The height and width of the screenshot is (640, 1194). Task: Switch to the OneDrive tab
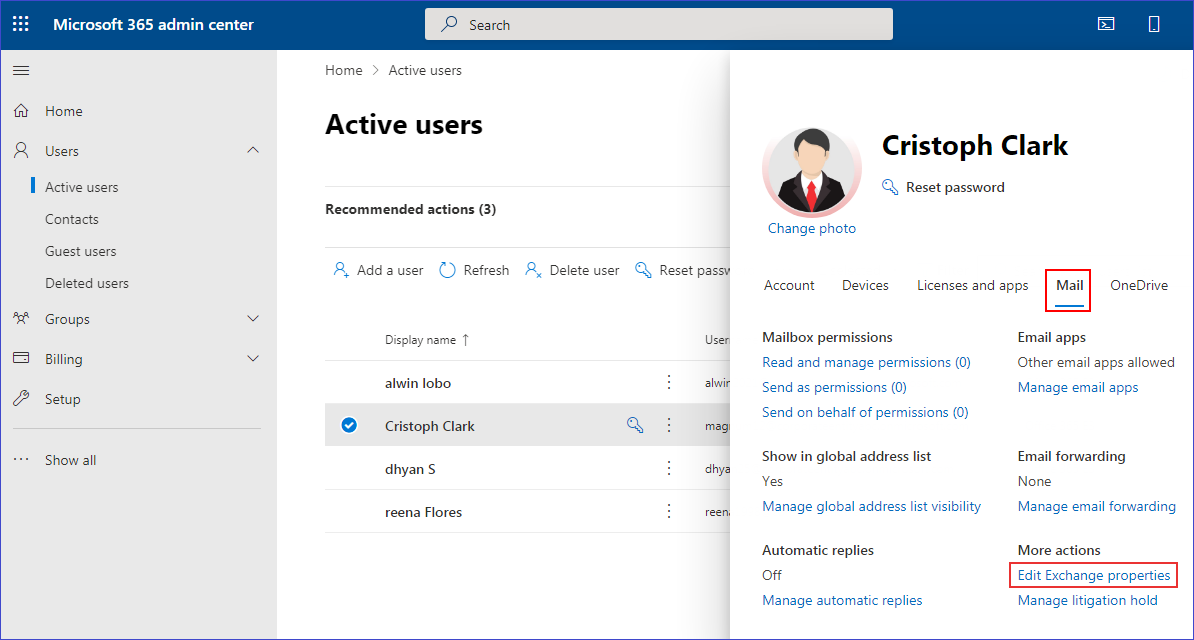[1138, 285]
